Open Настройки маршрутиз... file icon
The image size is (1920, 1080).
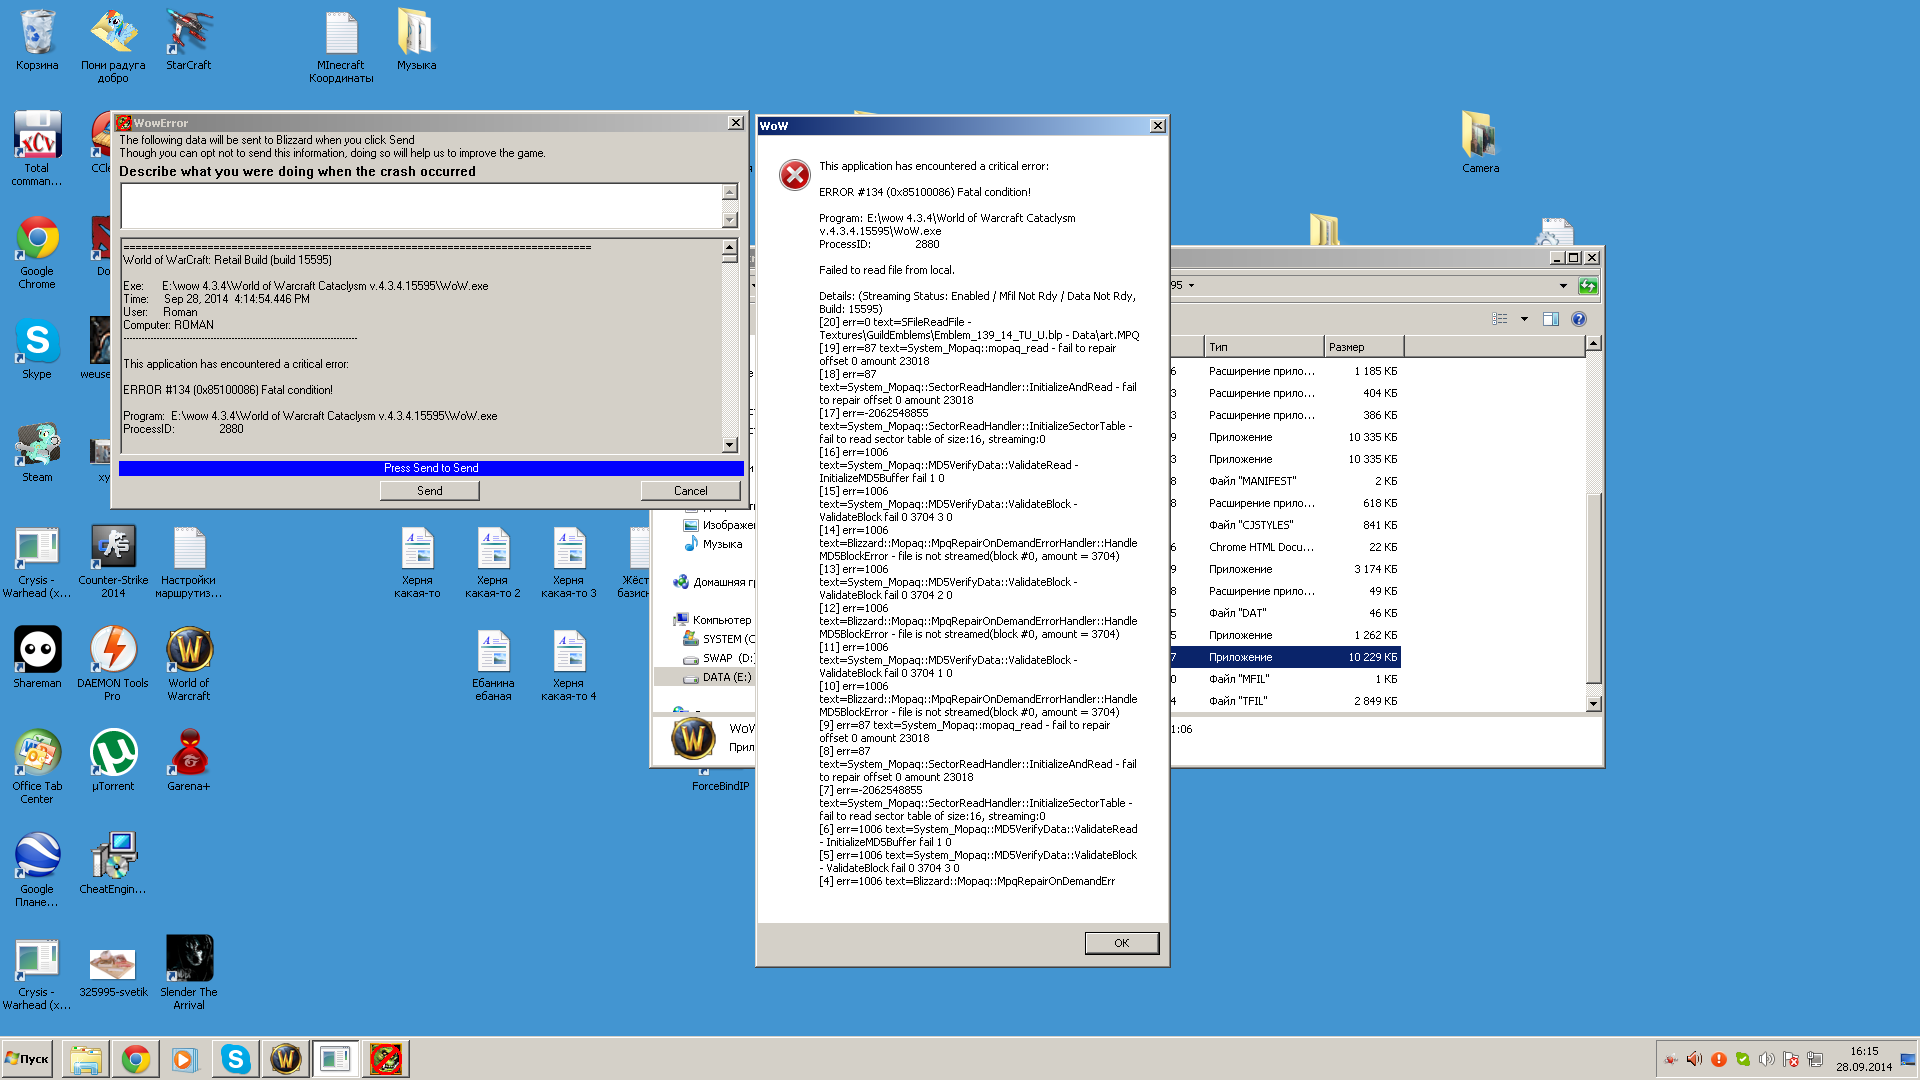189,561
